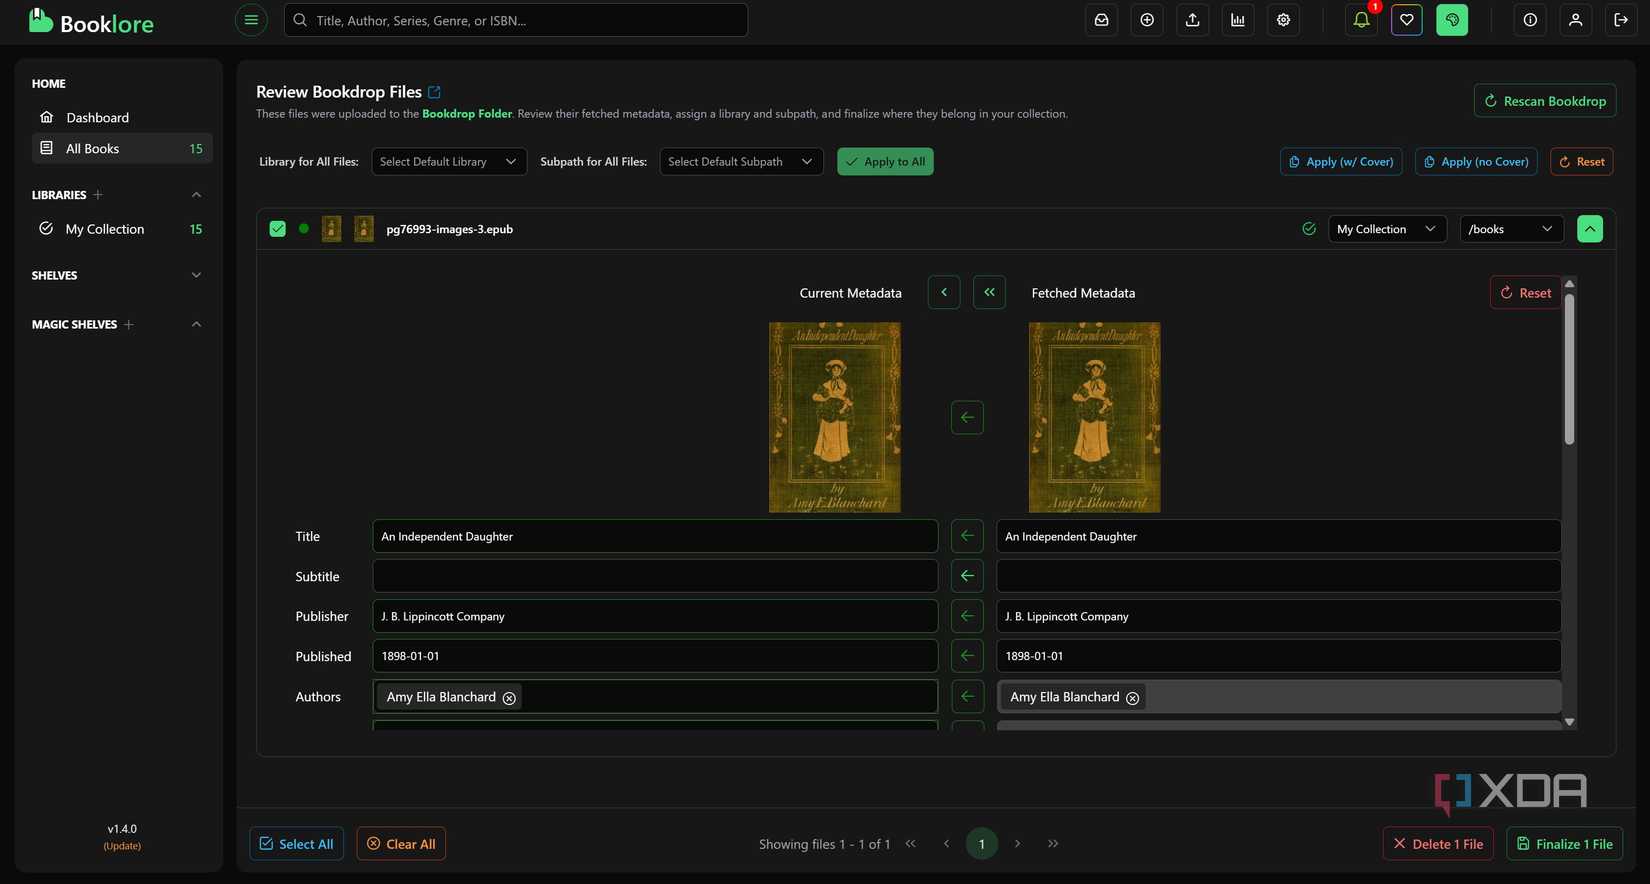
Task: Open the /books subpath dropdown
Action: [x=1510, y=229]
